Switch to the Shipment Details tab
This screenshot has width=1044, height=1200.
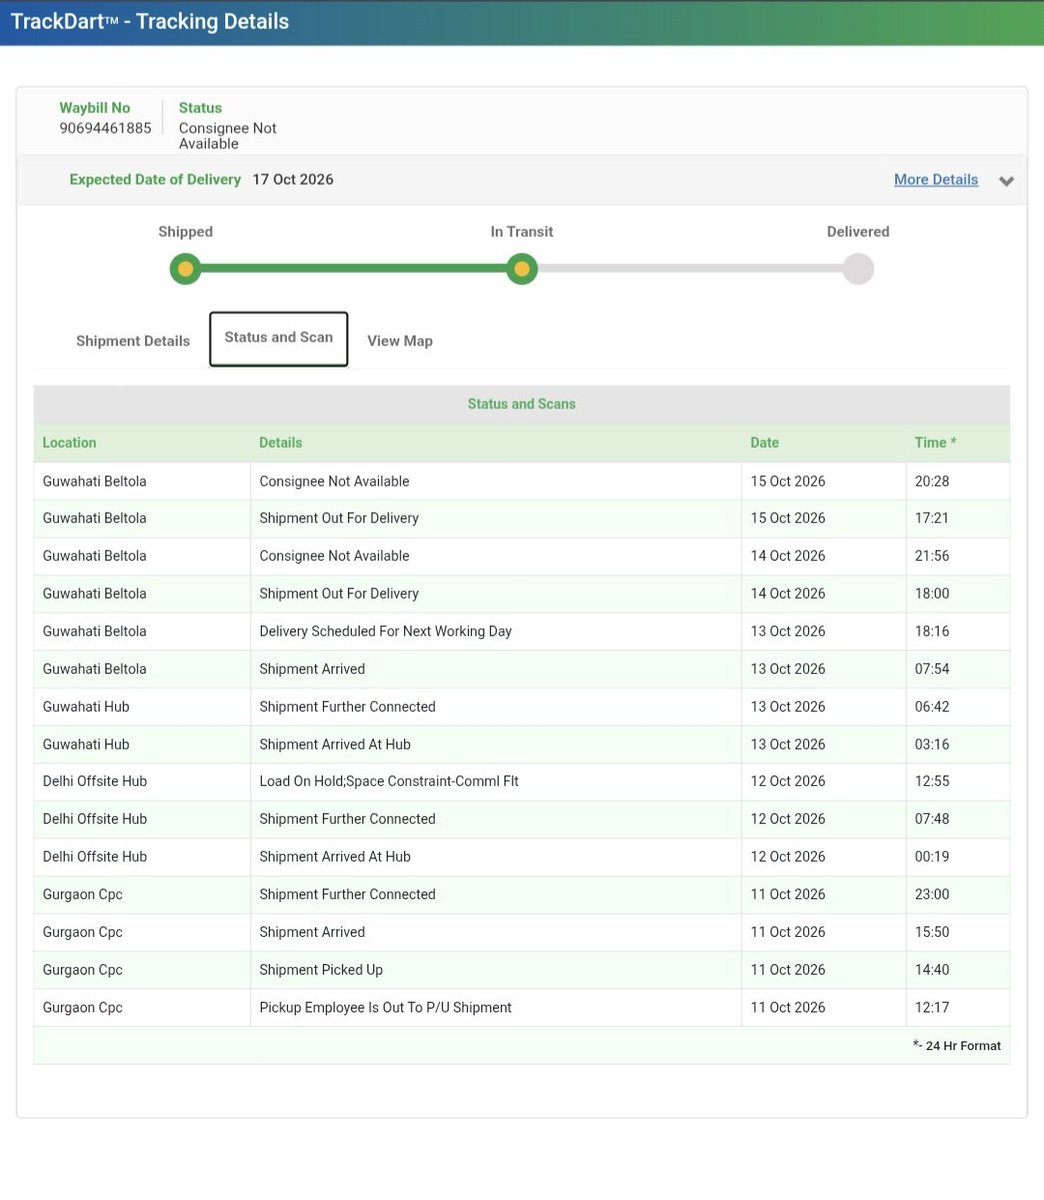(x=133, y=341)
